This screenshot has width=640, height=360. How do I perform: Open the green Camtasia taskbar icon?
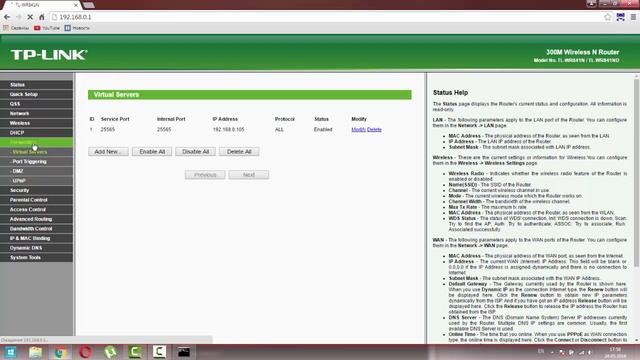(x=135, y=352)
